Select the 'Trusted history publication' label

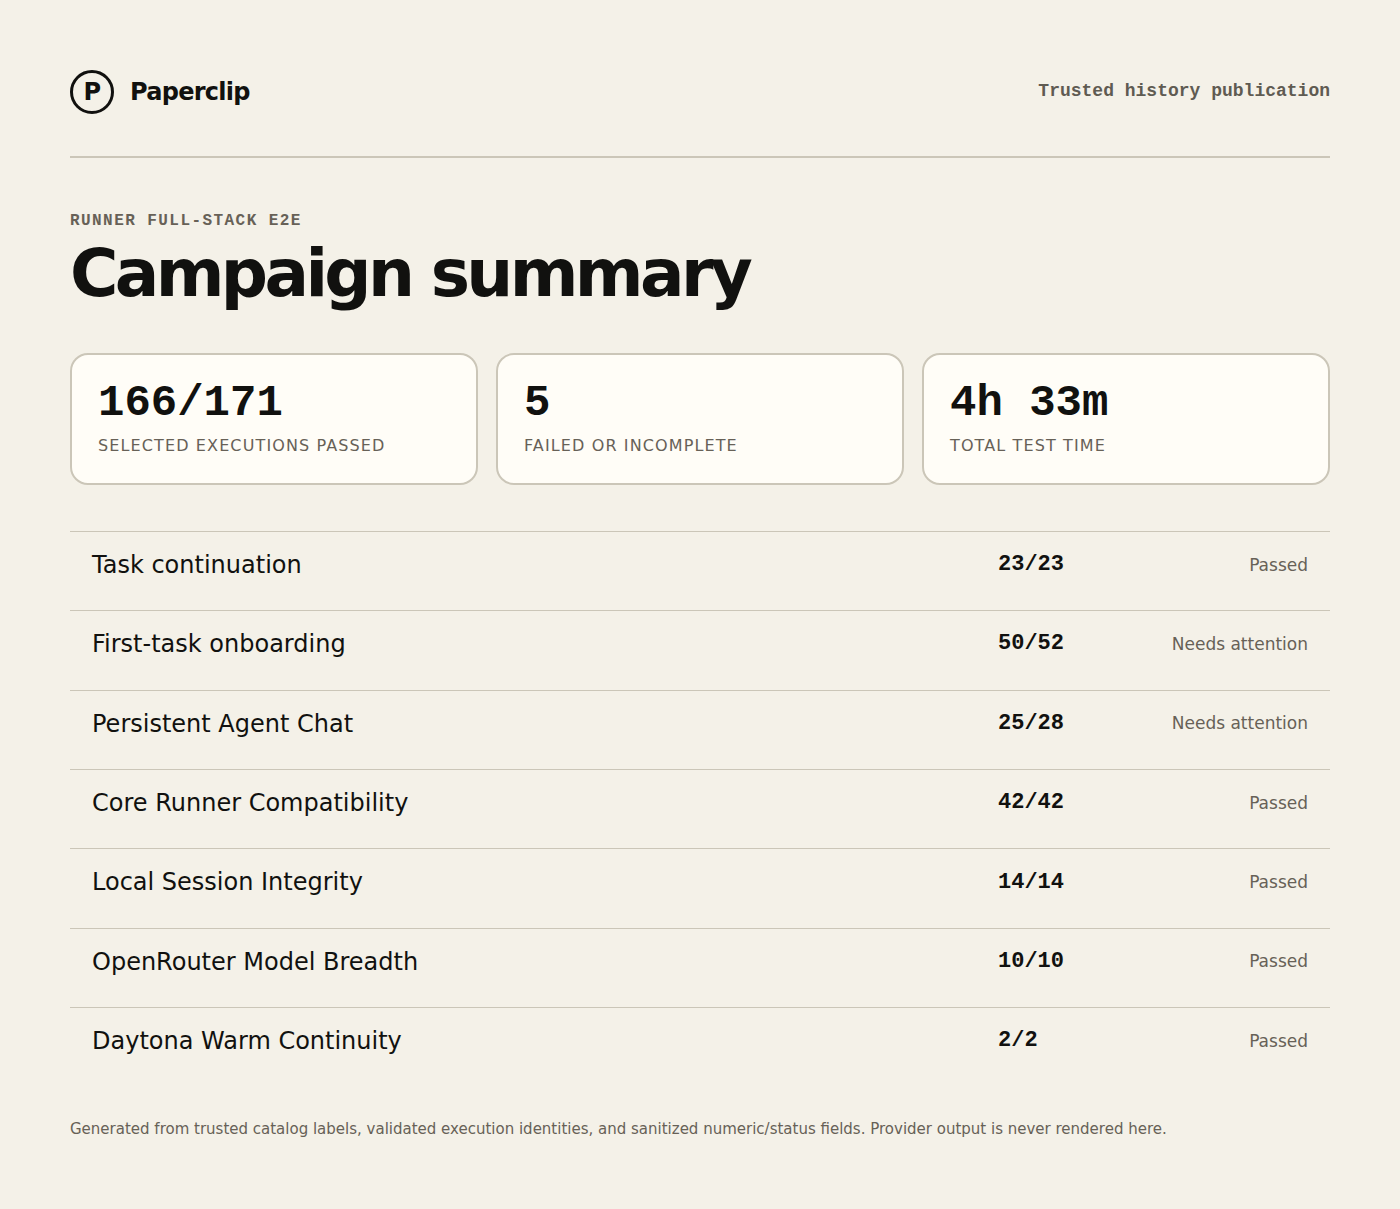tap(1184, 90)
